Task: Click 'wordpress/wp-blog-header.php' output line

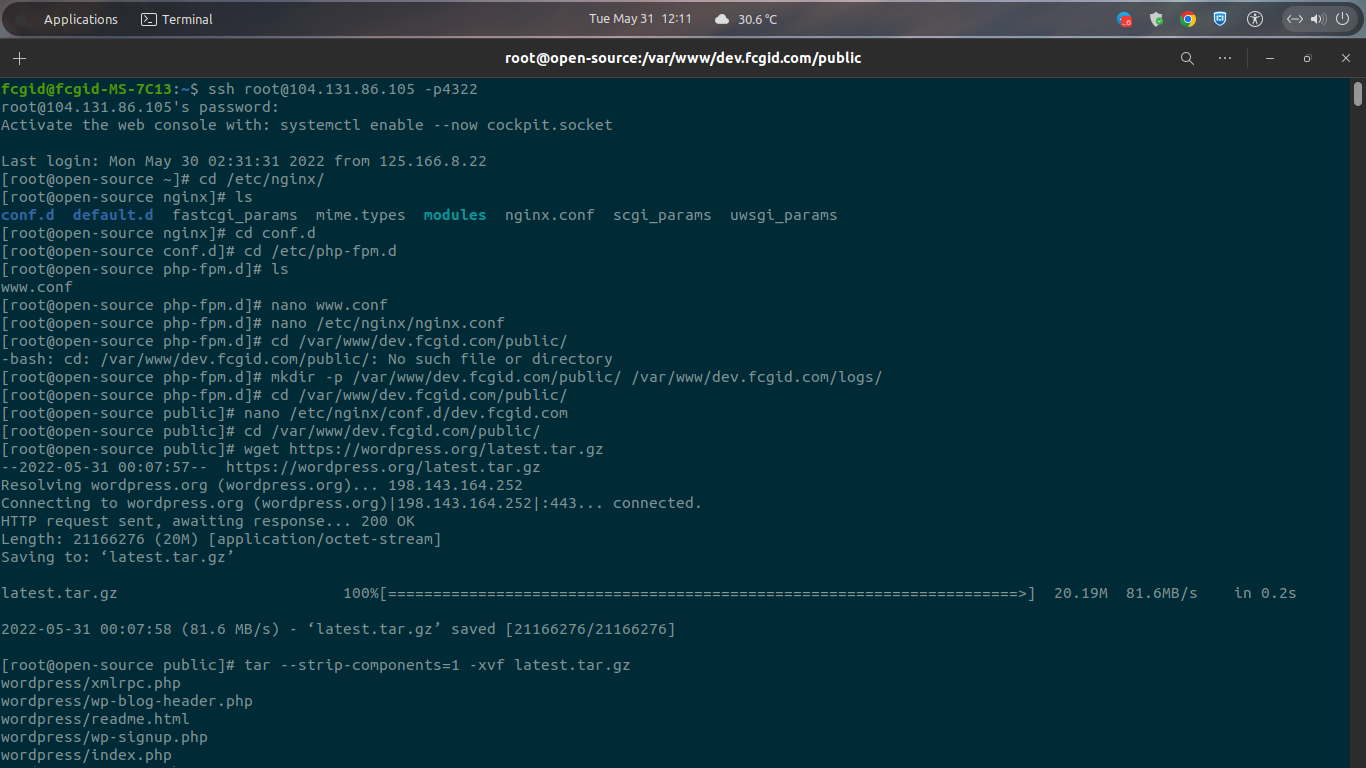Action: [127, 701]
